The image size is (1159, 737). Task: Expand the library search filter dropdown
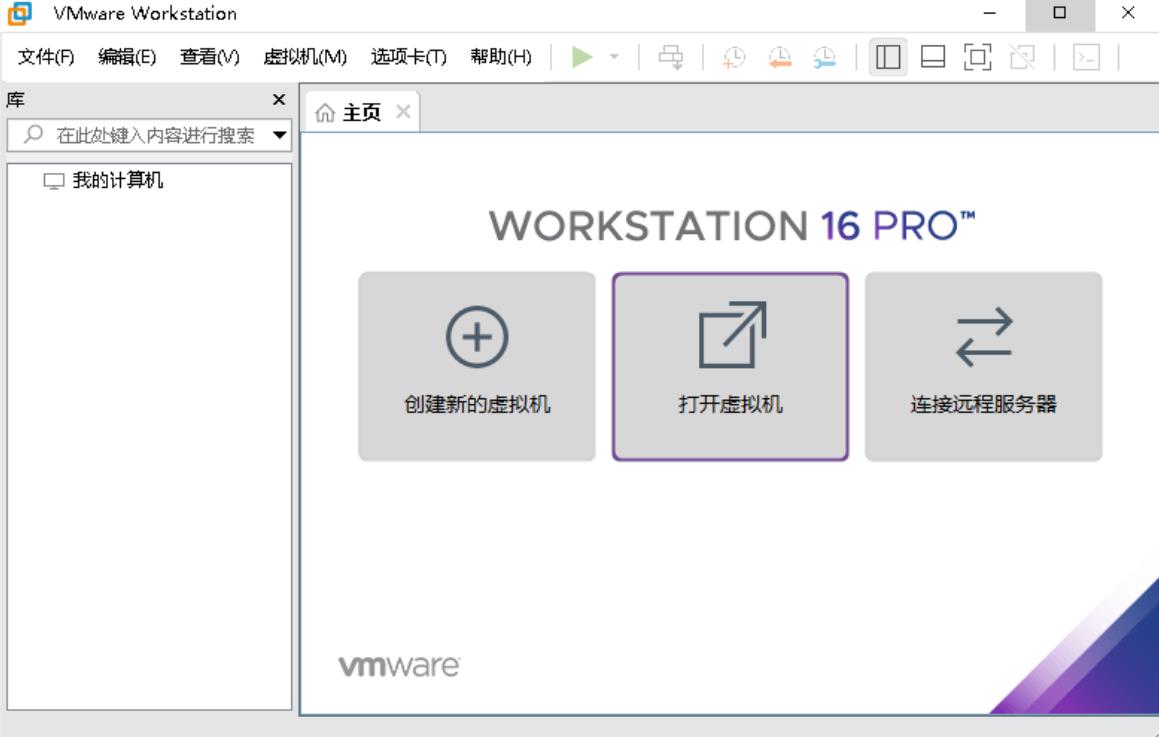[279, 135]
